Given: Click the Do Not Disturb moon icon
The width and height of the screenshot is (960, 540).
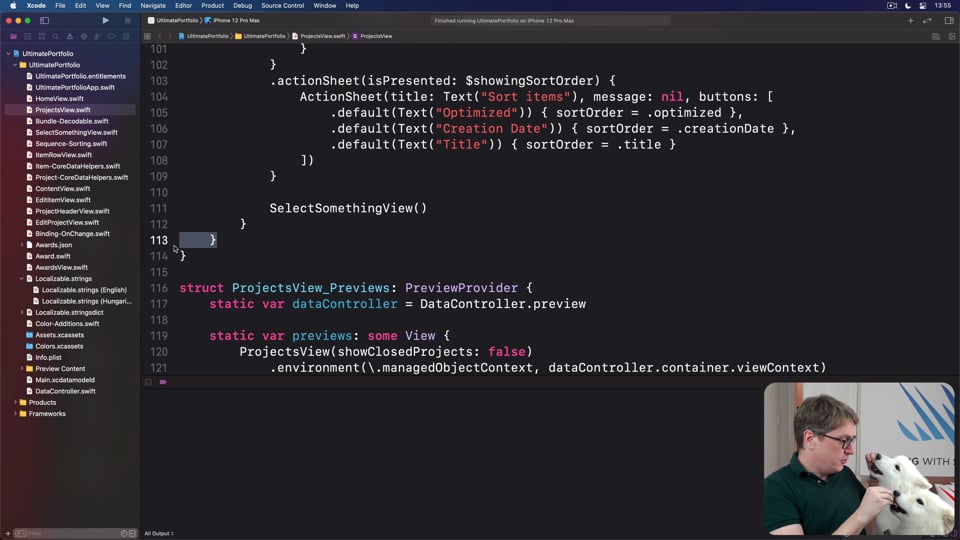Looking at the screenshot, I should click(908, 6).
